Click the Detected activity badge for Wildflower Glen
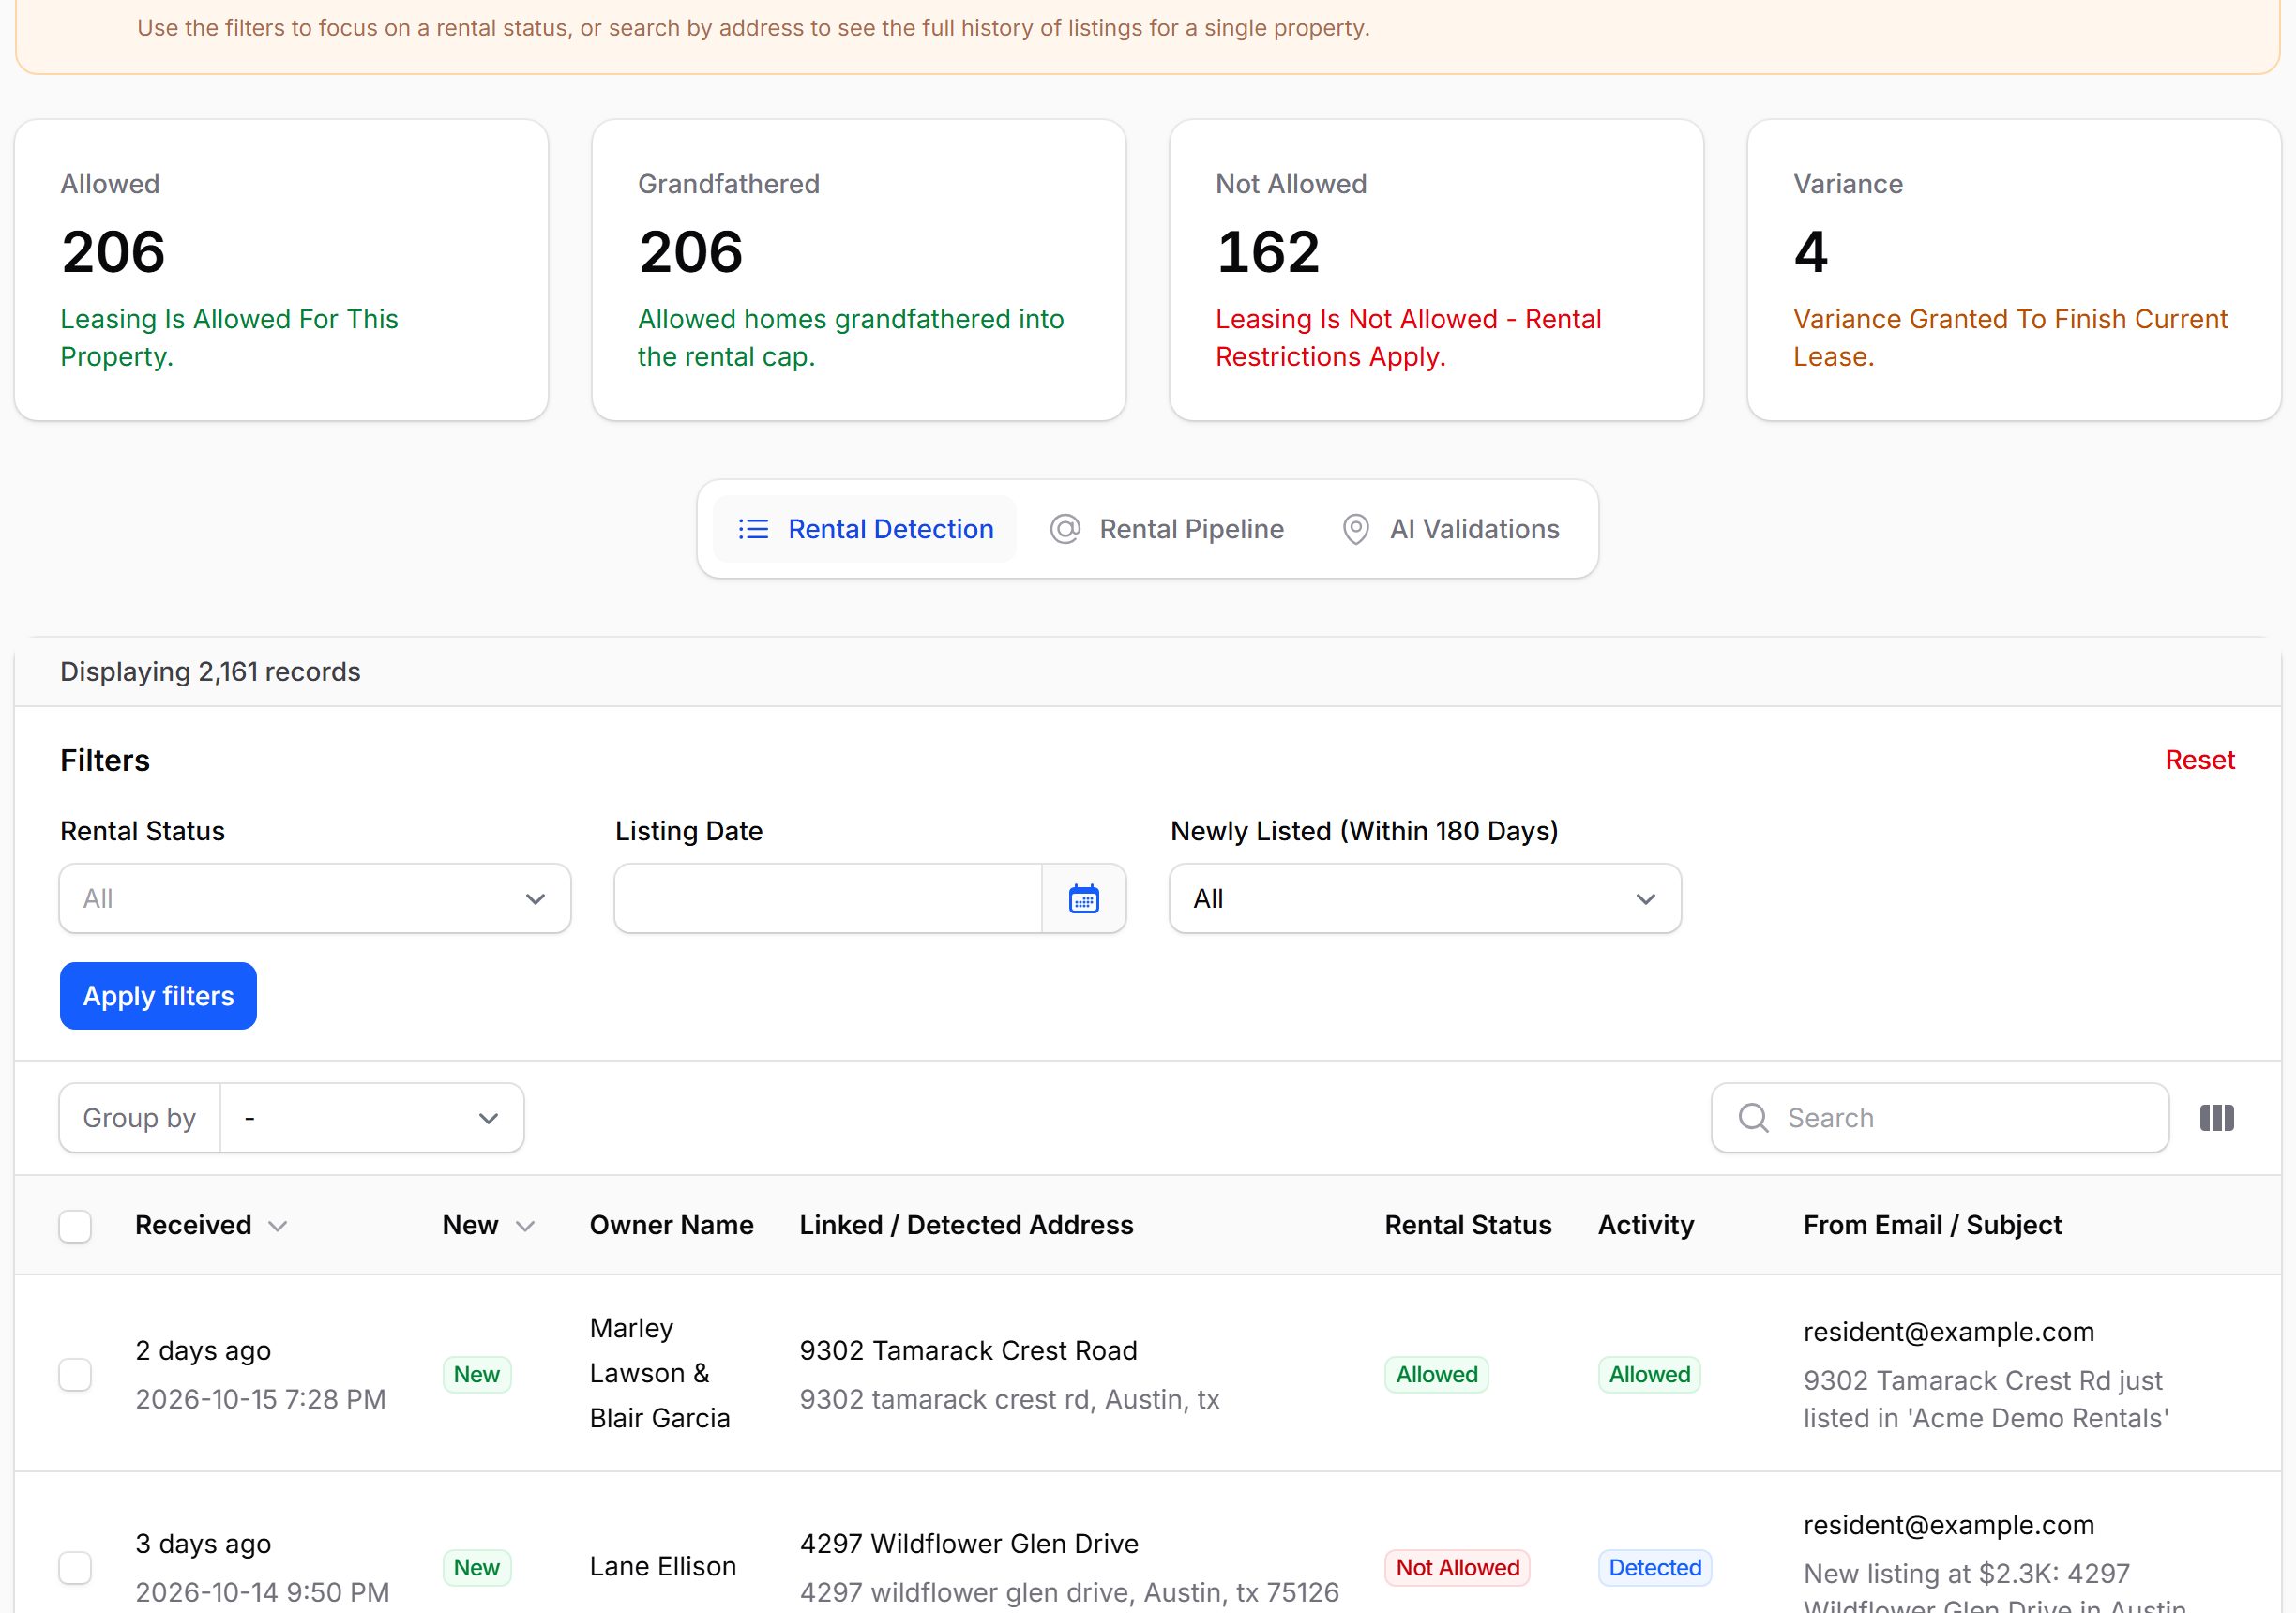Screen dimensions: 2296x1613 pyautogui.click(x=1655, y=1568)
